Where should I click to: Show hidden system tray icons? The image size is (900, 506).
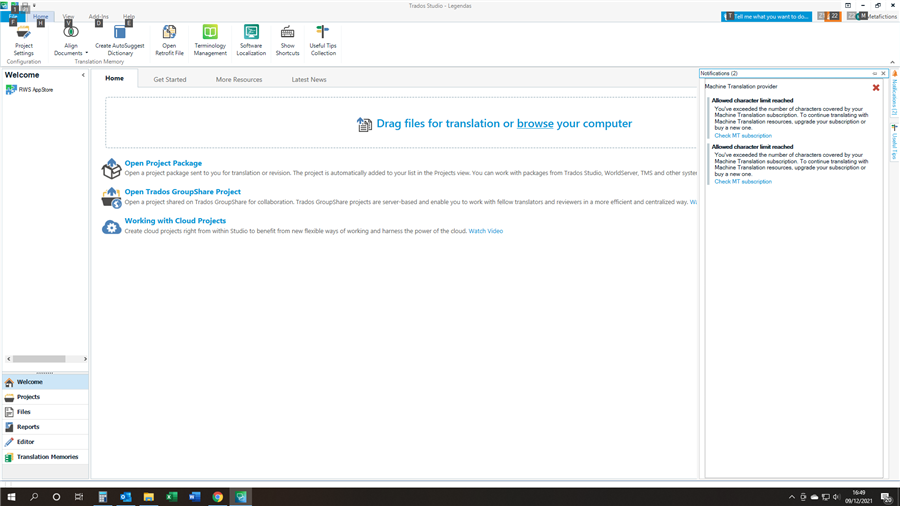792,497
